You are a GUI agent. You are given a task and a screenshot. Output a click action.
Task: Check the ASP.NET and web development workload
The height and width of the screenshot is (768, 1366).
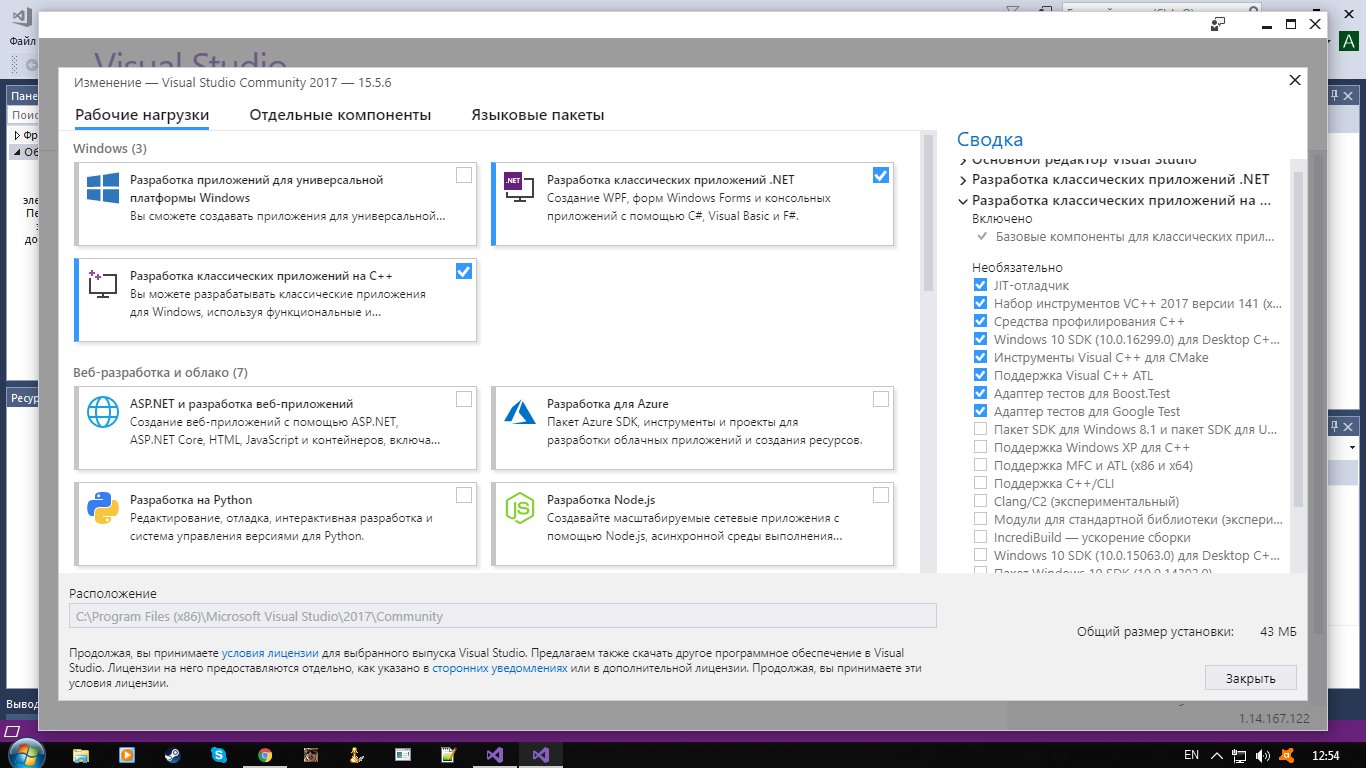coord(464,399)
